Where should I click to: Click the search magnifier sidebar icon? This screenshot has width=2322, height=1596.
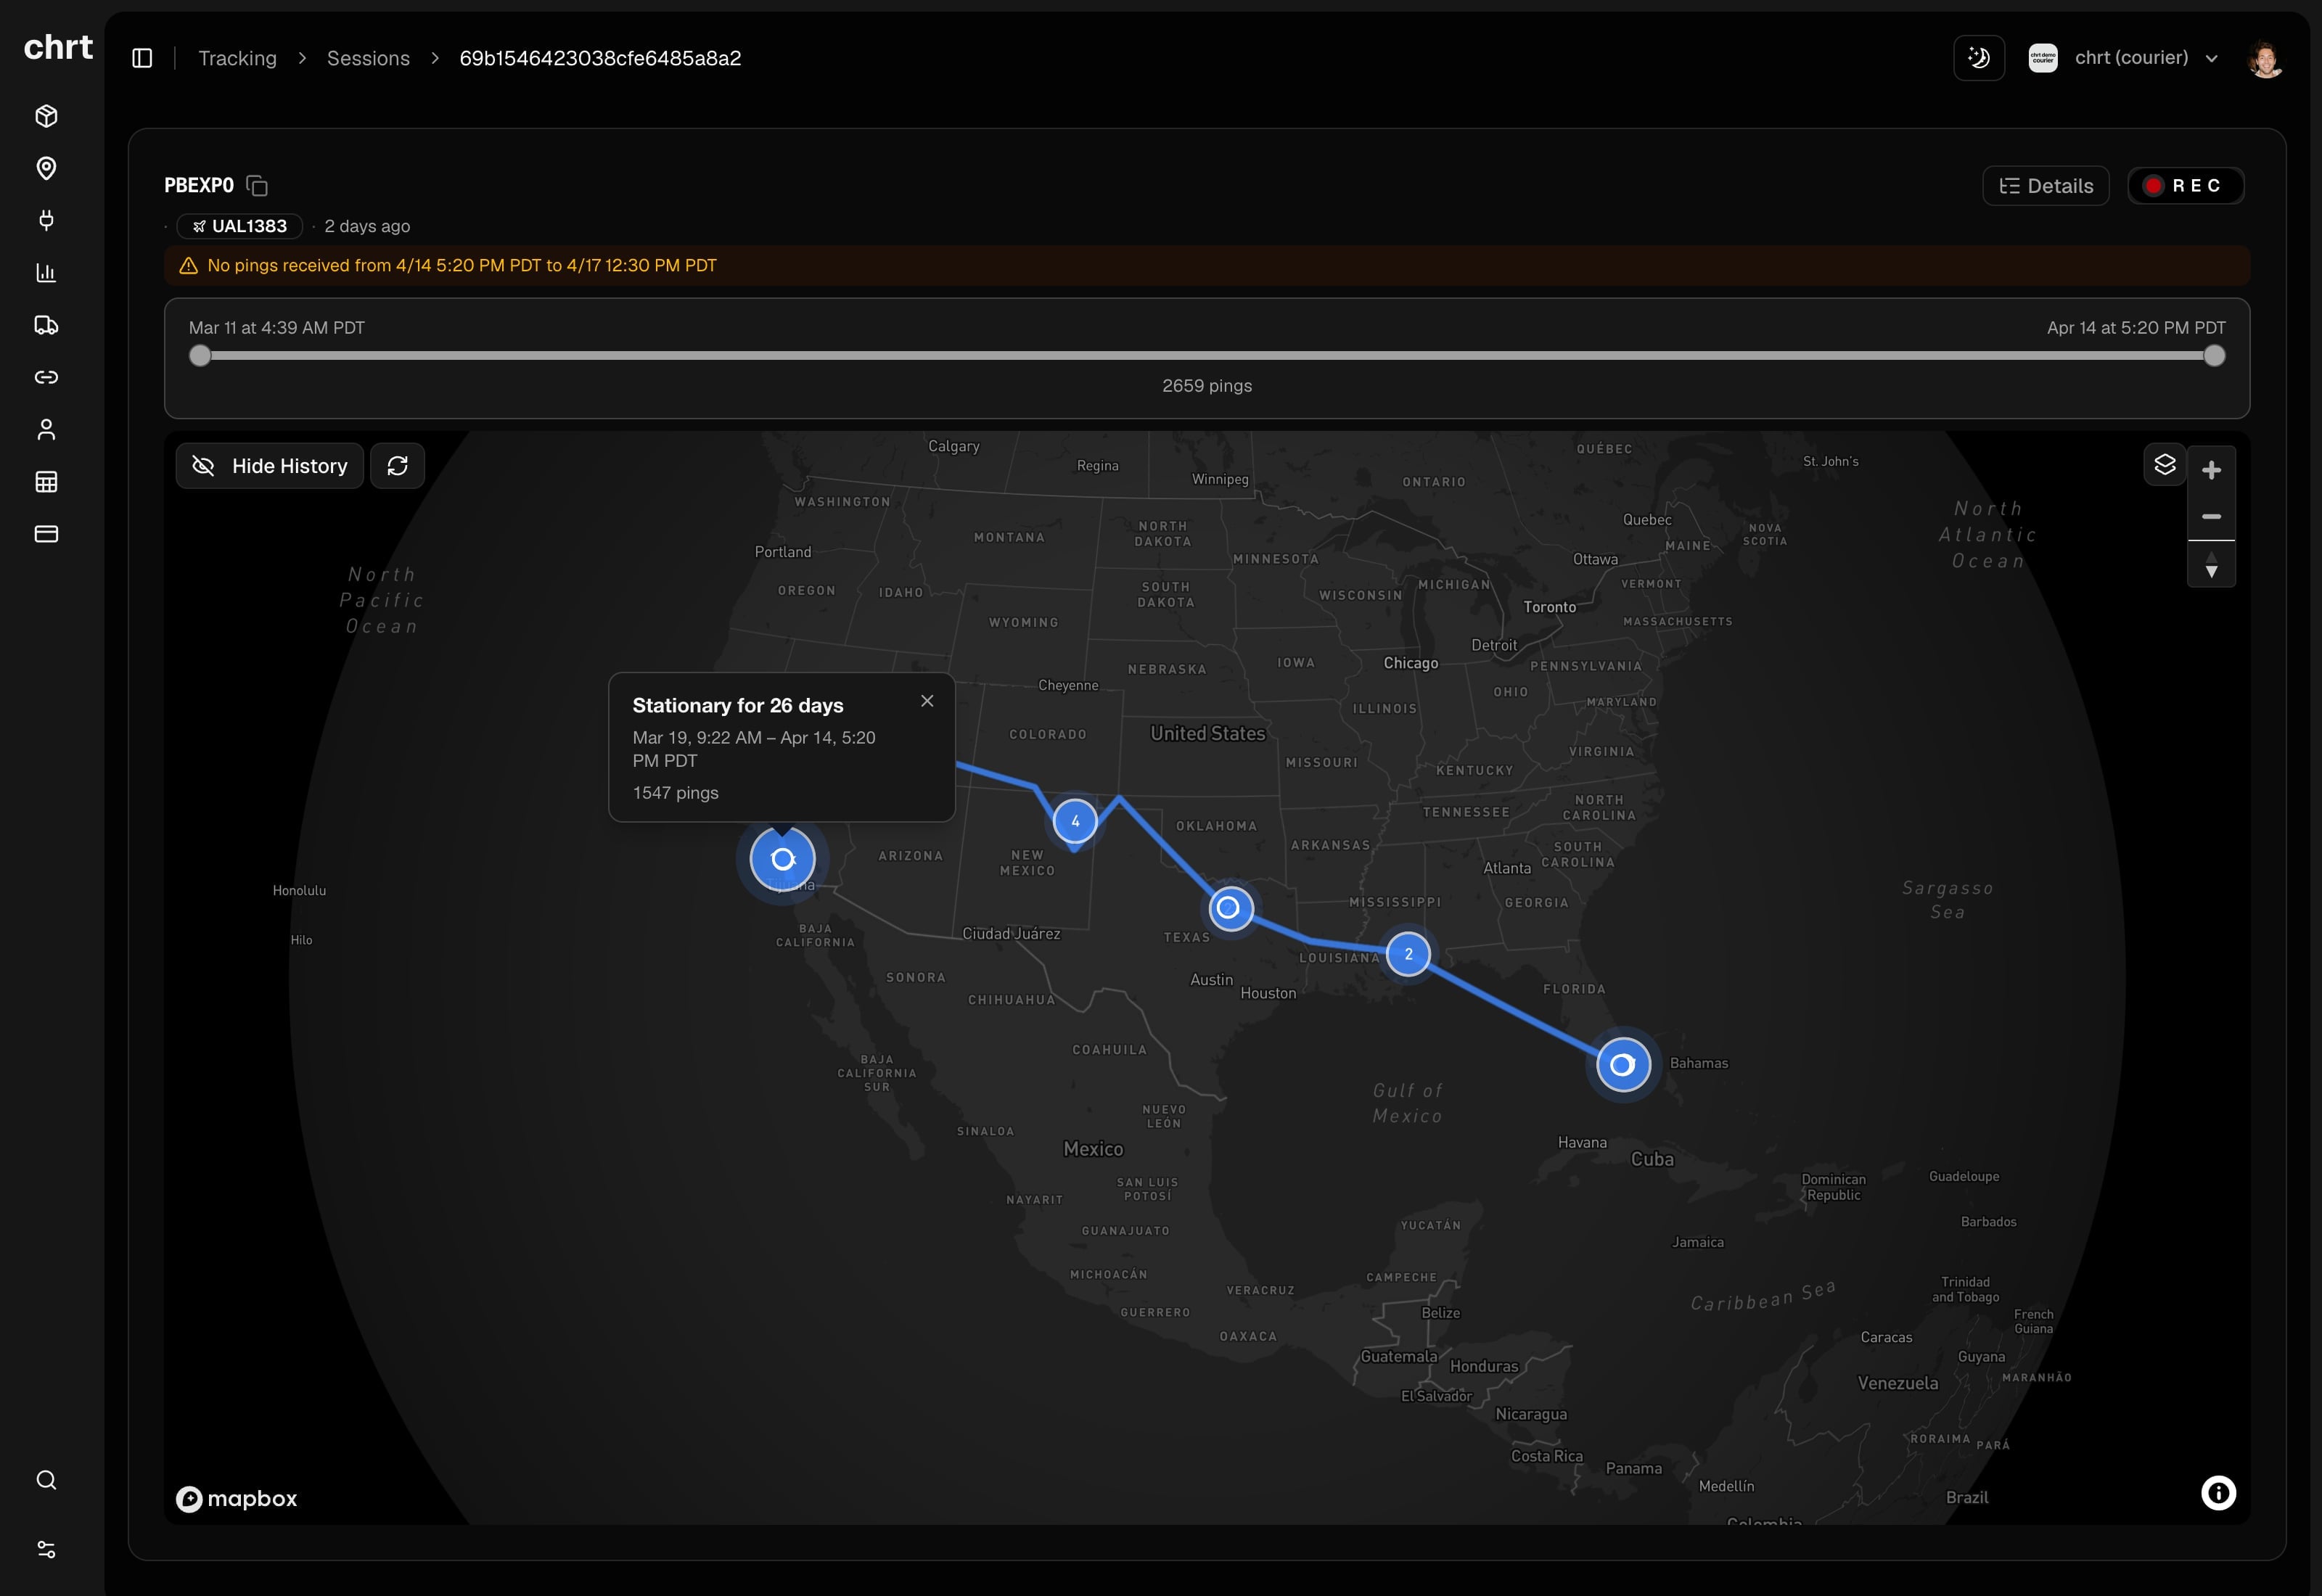point(46,1480)
